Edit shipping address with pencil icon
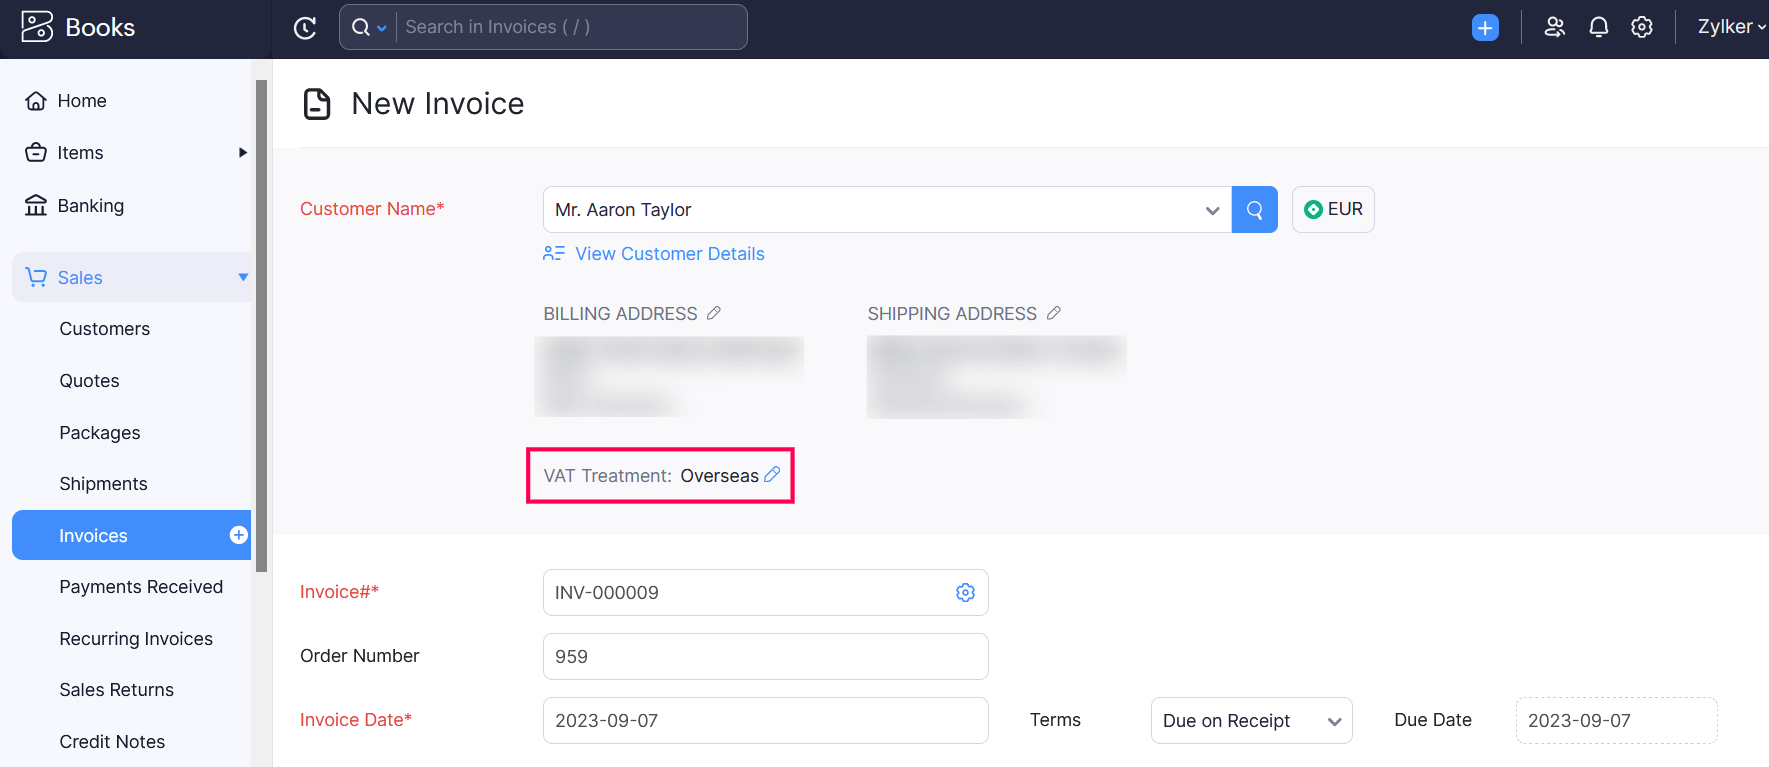The height and width of the screenshot is (767, 1769). click(x=1054, y=313)
